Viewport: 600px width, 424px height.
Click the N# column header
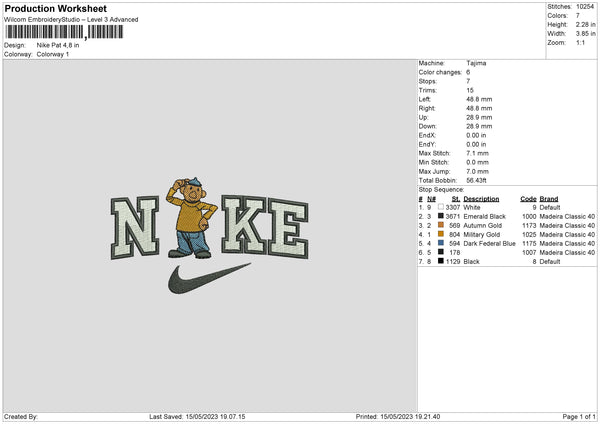pyautogui.click(x=431, y=199)
